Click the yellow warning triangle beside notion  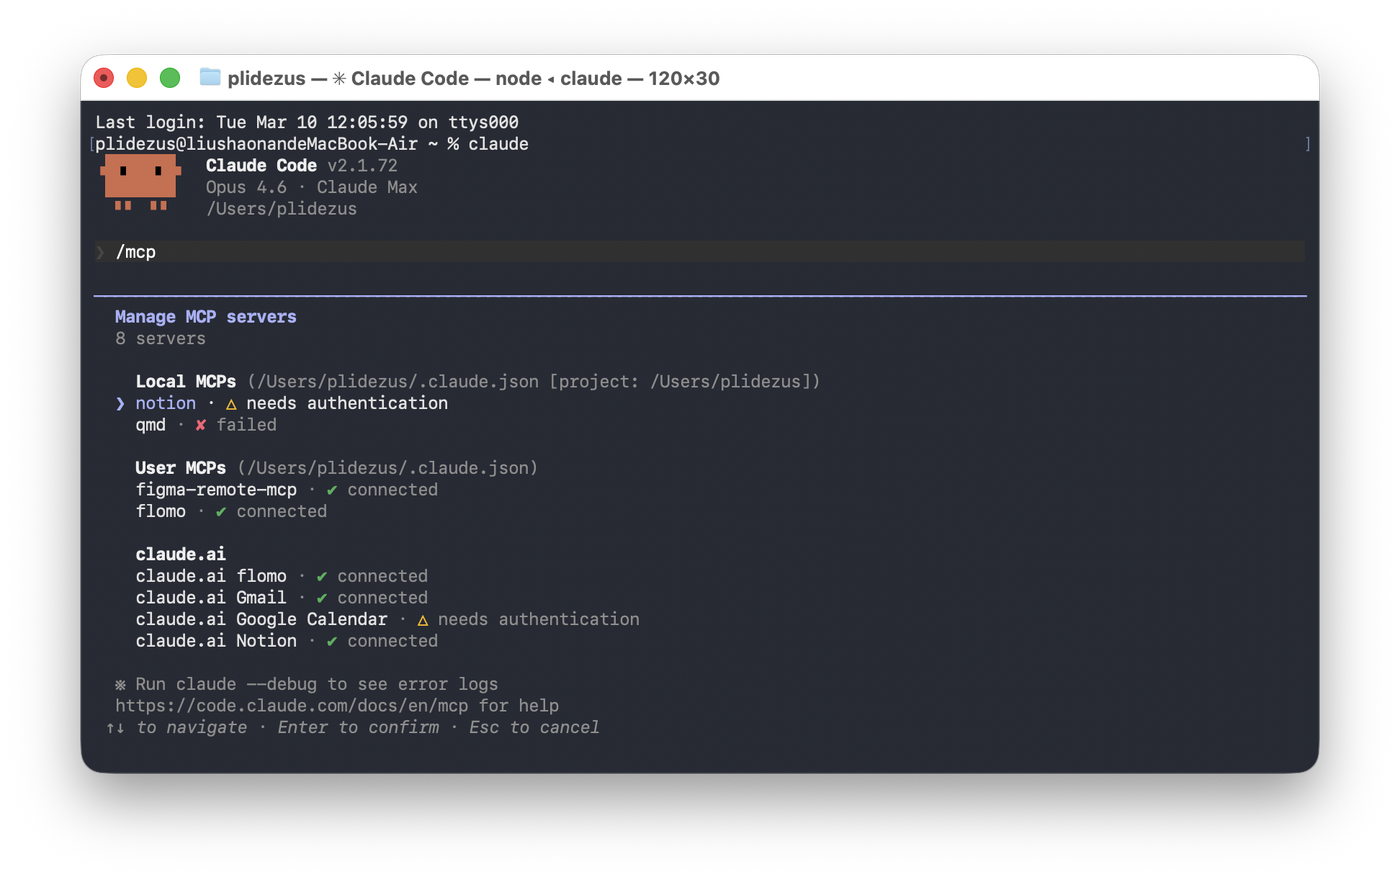pyautogui.click(x=231, y=404)
